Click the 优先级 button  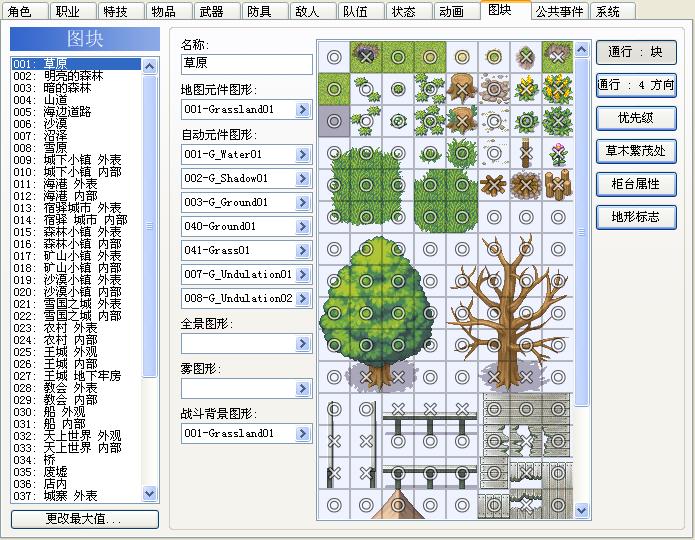click(636, 118)
